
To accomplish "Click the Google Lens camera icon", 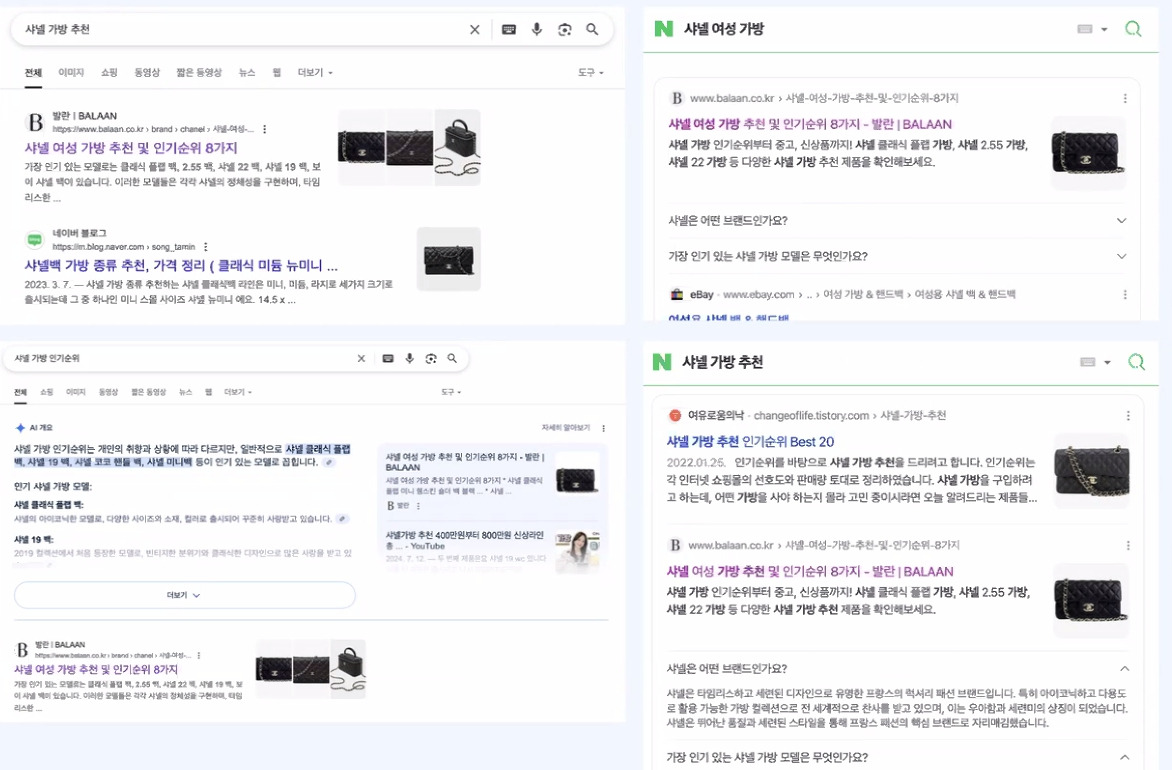I will tap(564, 29).
